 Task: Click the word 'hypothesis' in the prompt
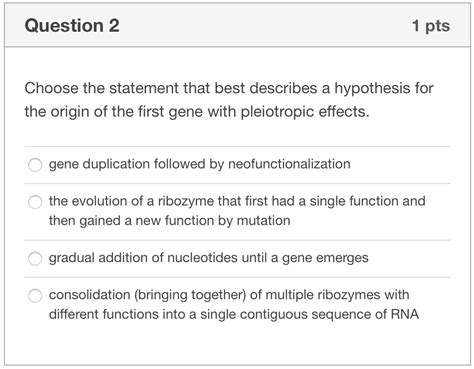(372, 89)
